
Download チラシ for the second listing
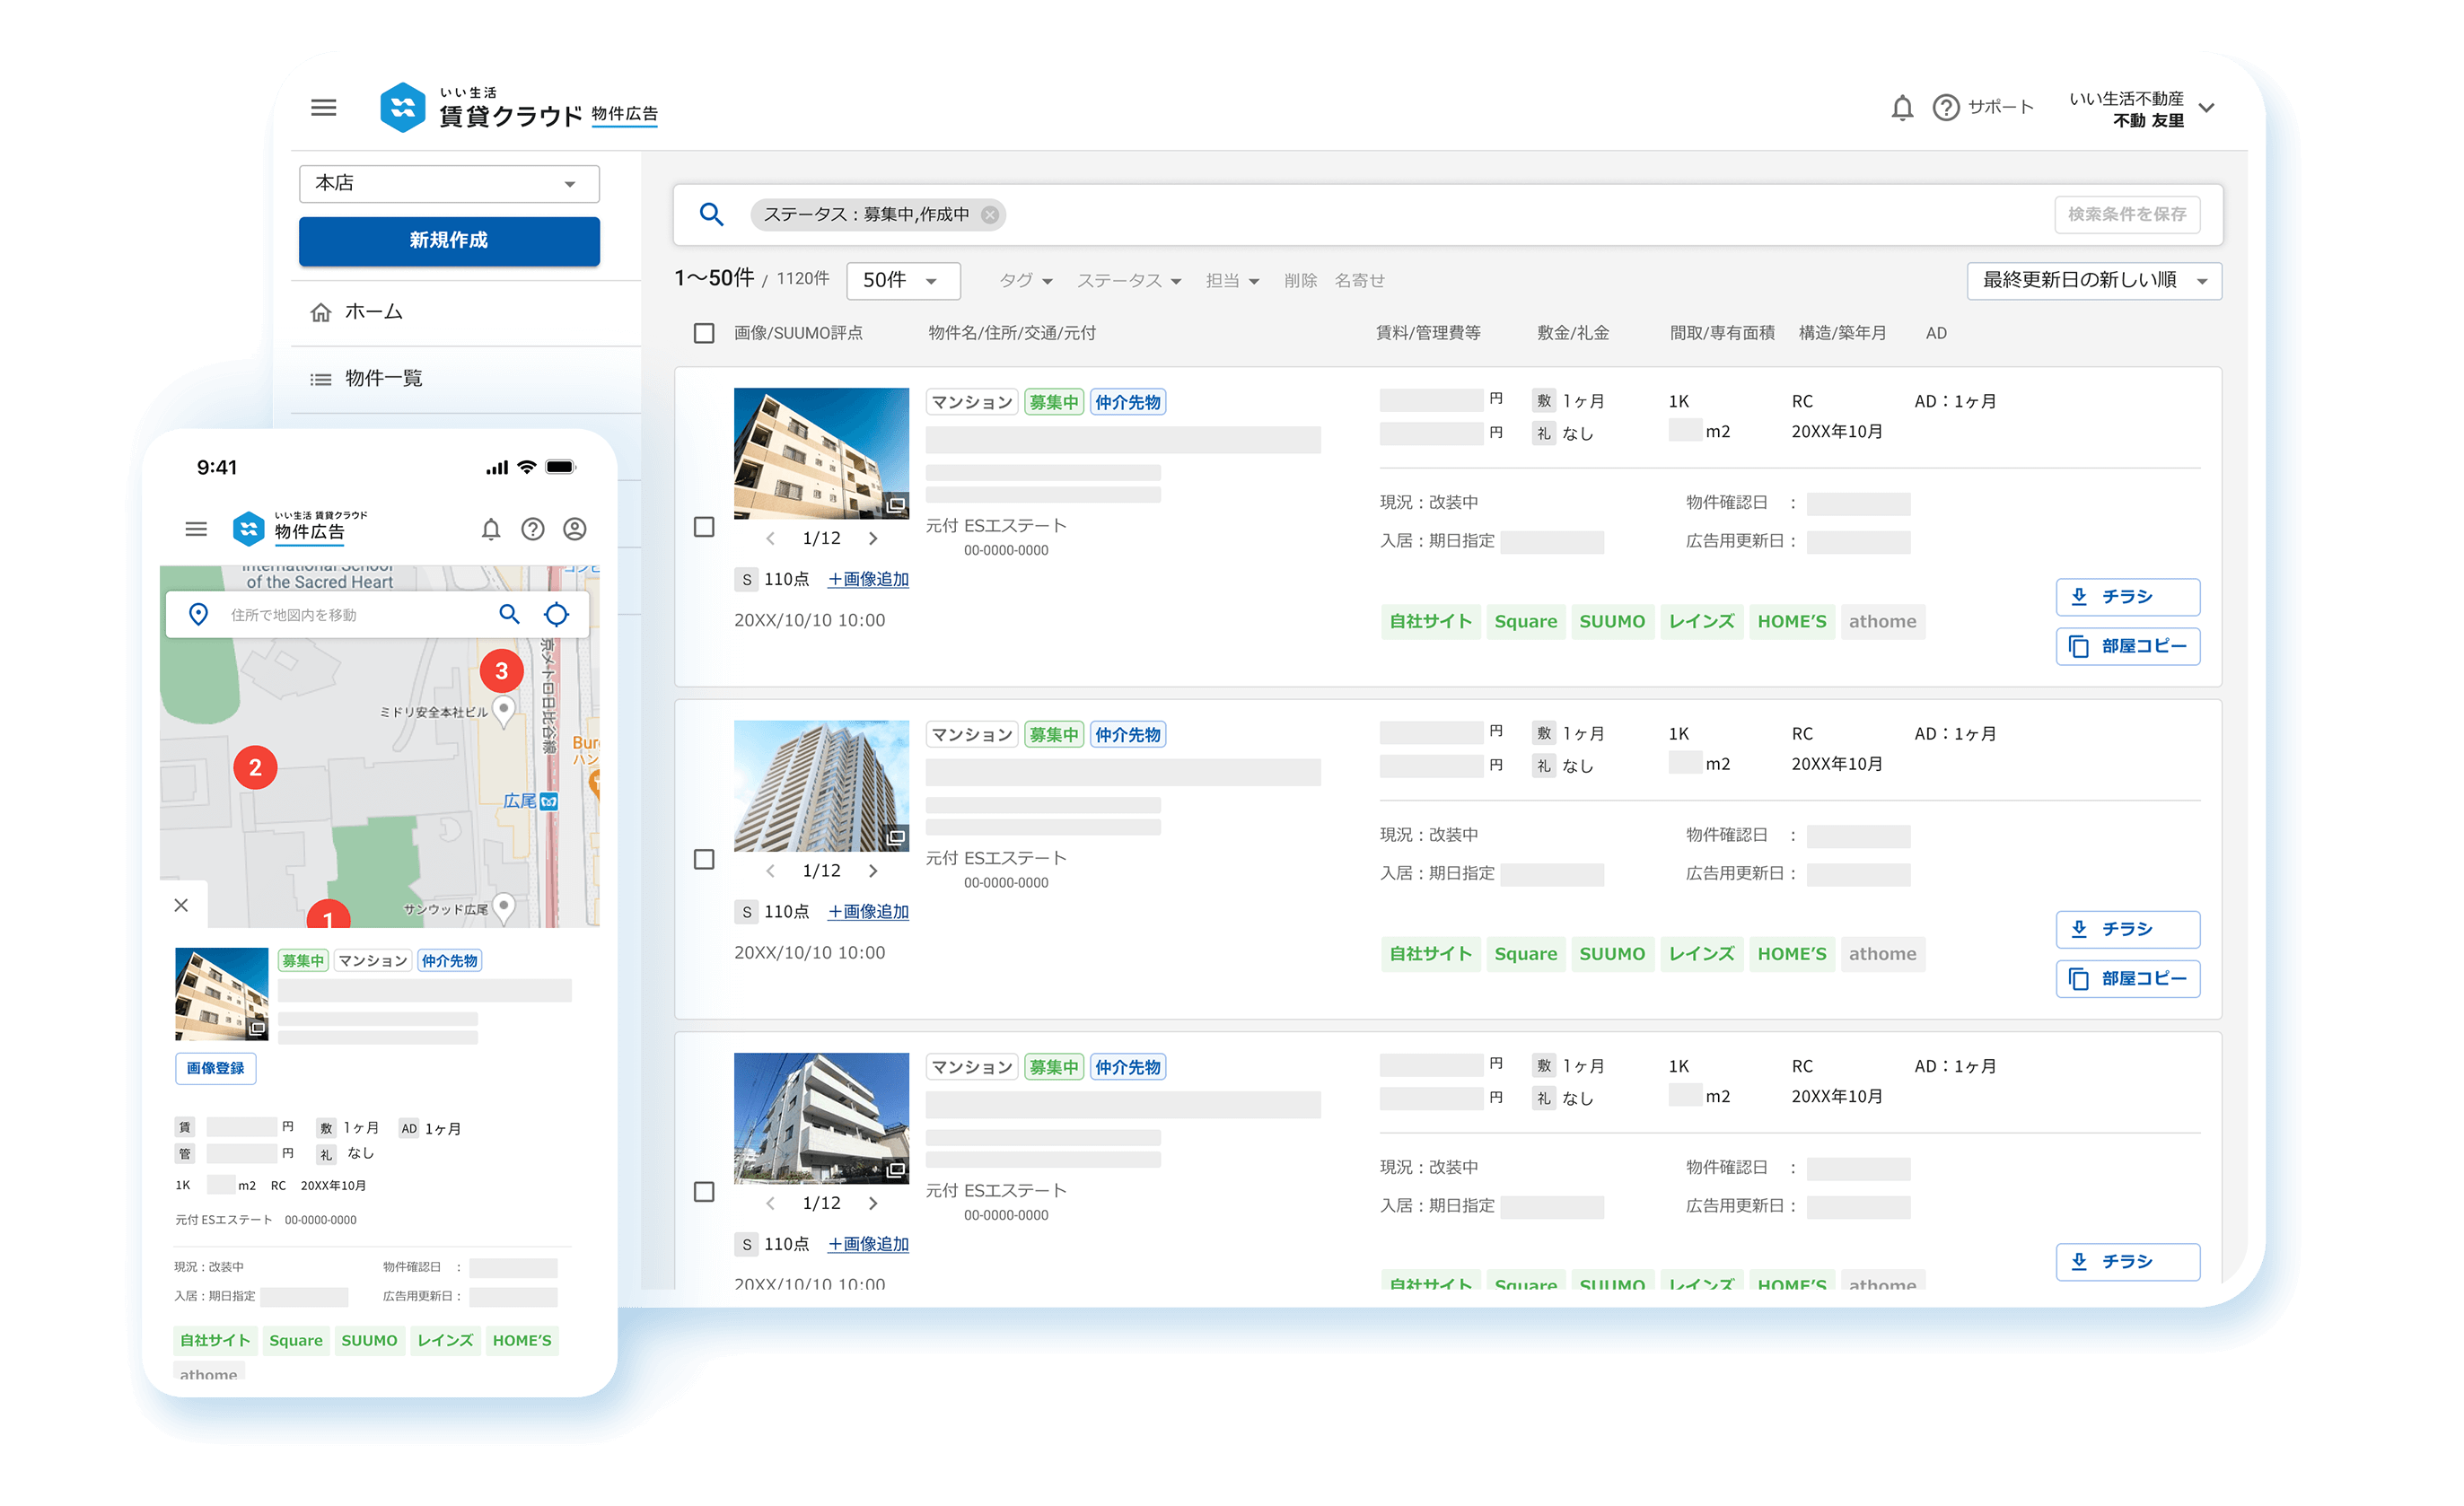click(2127, 929)
